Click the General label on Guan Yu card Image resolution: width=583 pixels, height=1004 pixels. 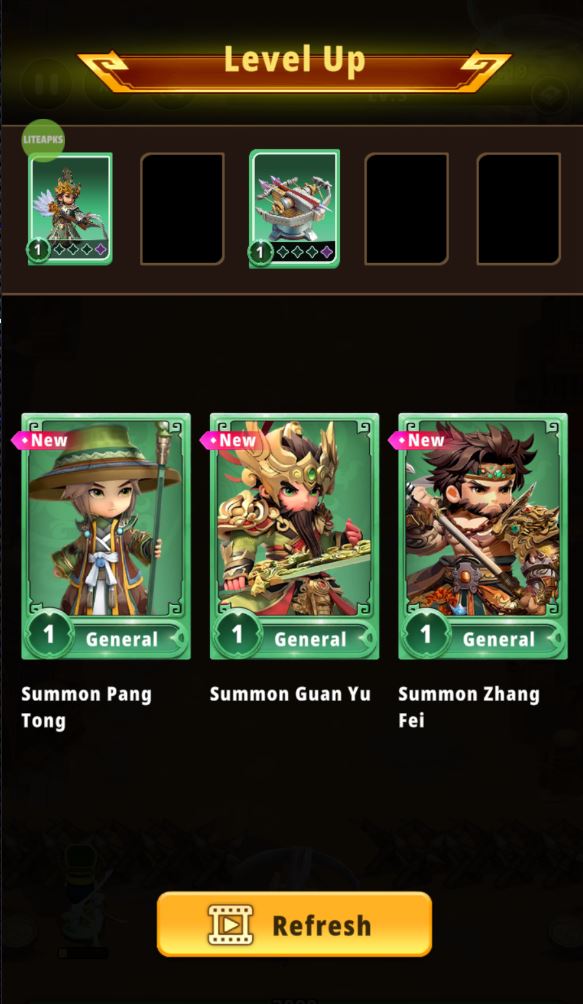click(x=310, y=639)
